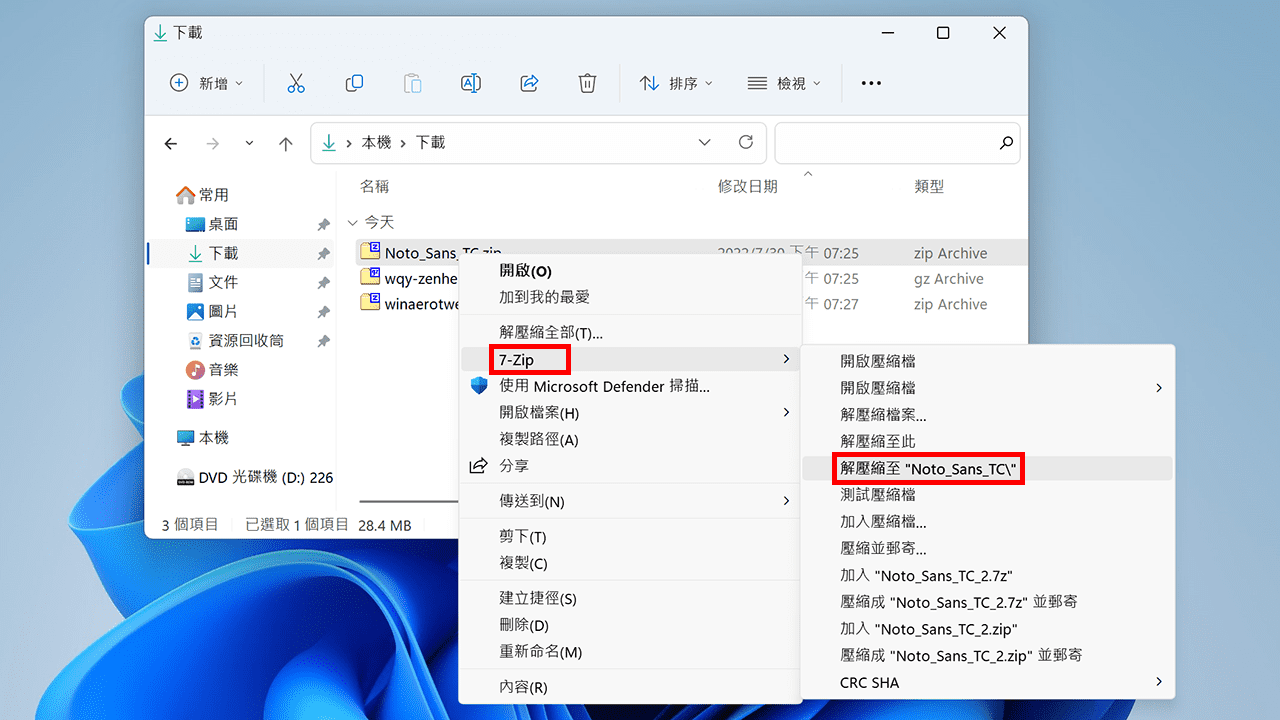Open the 排序 (Sort) dropdown
Screen dimensions: 1280x720
pyautogui.click(x=676, y=83)
